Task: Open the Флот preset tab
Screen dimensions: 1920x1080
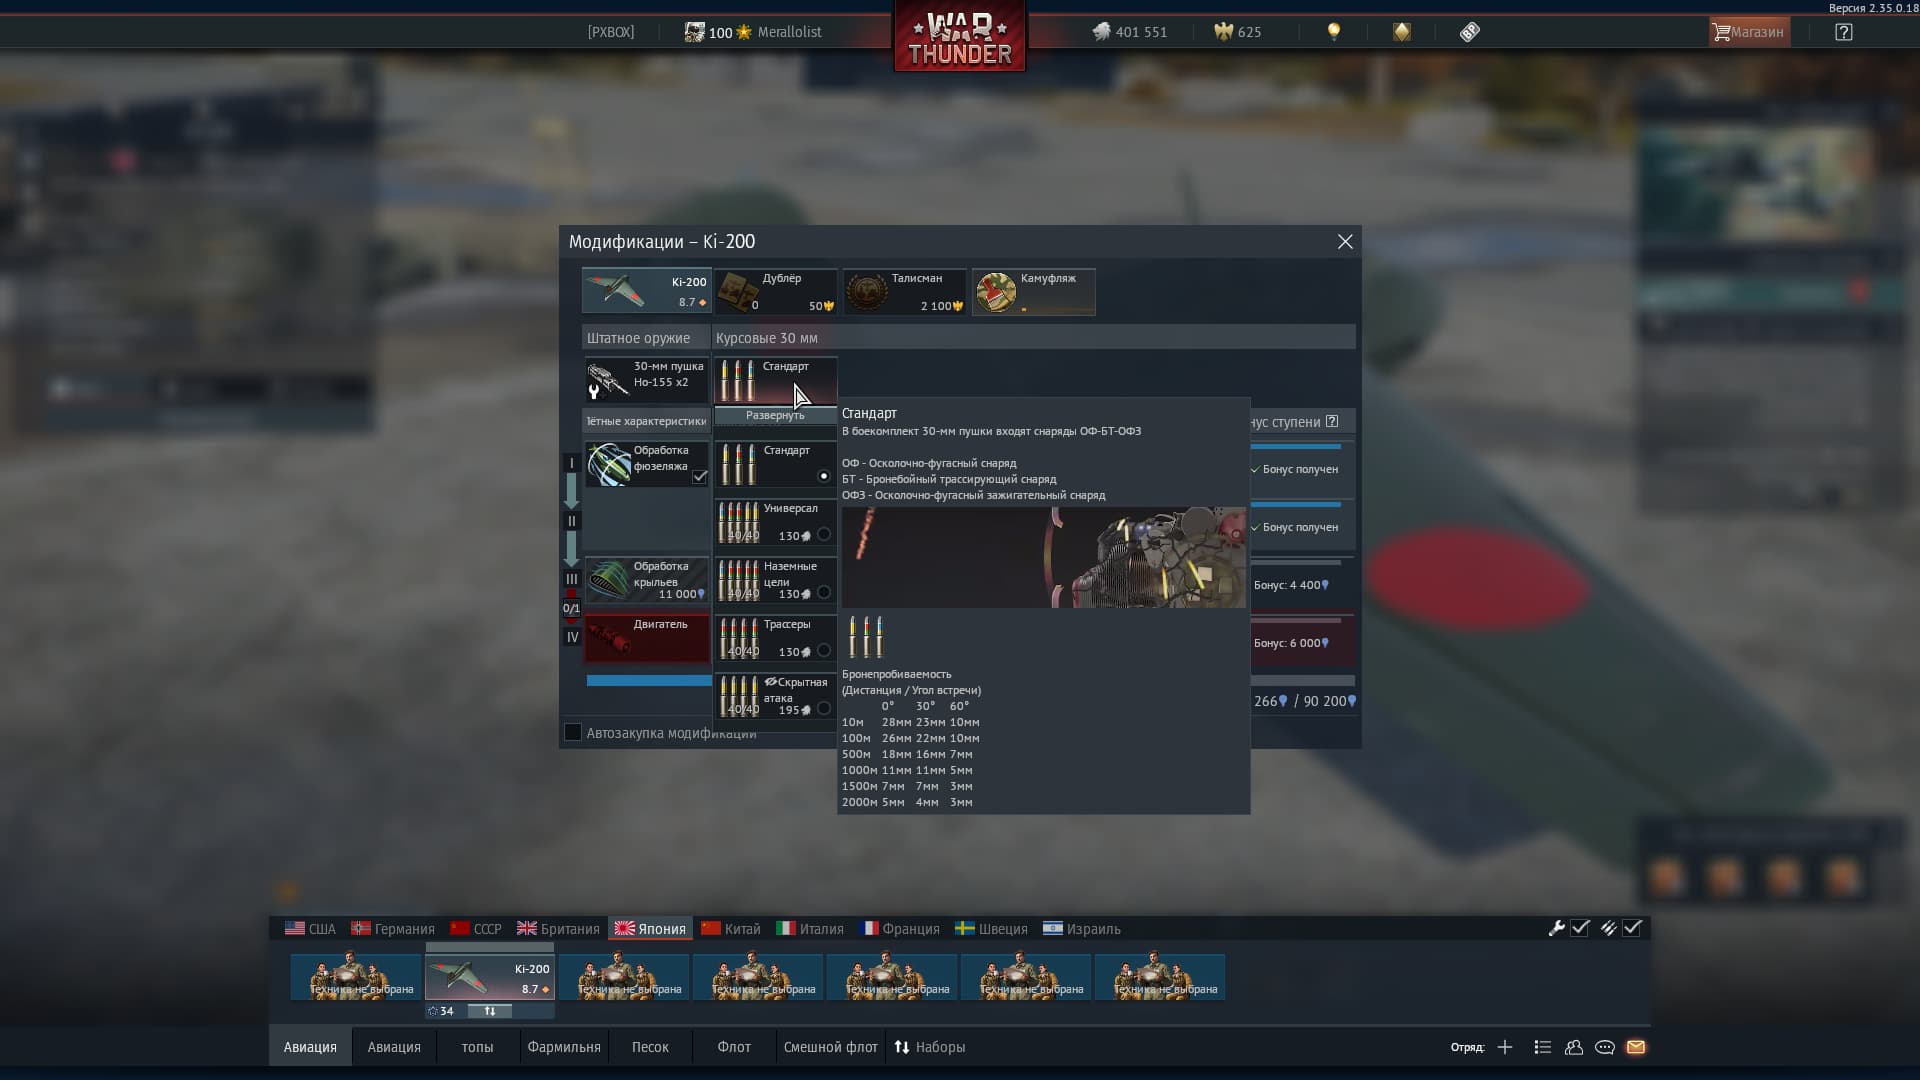Action: (x=734, y=1047)
